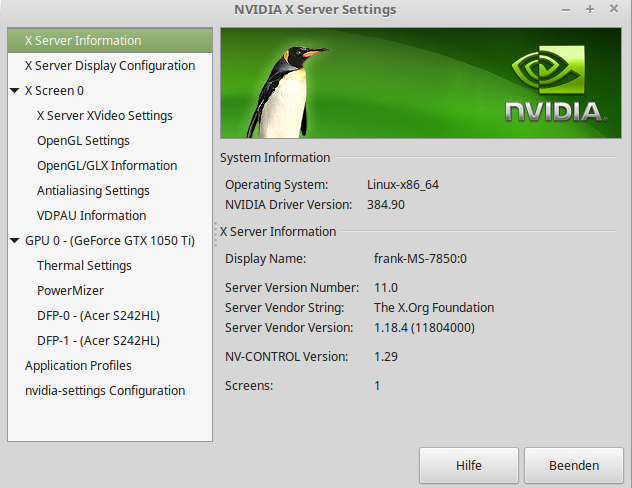Image resolution: width=632 pixels, height=488 pixels.
Task: Click NV-CONTROL version value 1.29
Action: click(386, 357)
